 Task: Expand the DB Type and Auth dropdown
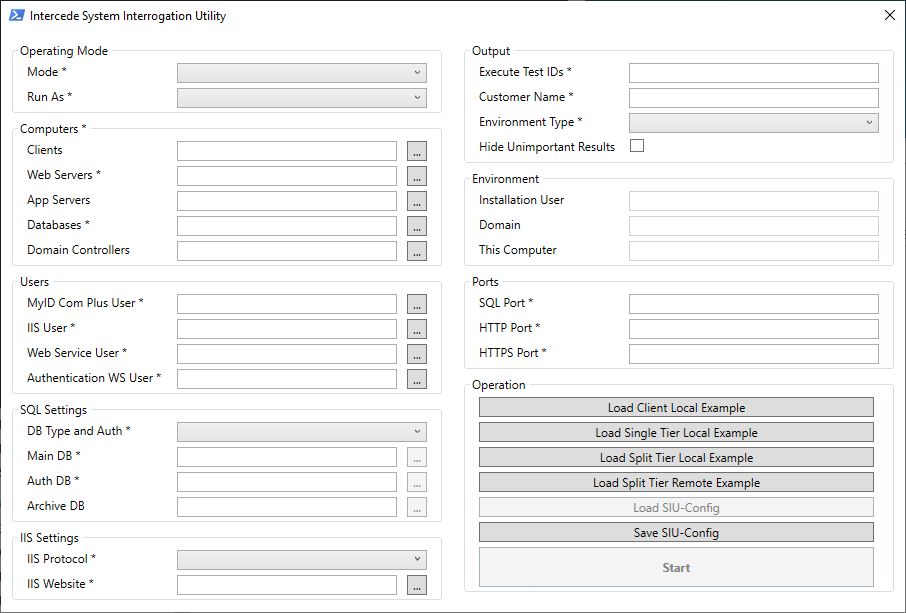(302, 432)
